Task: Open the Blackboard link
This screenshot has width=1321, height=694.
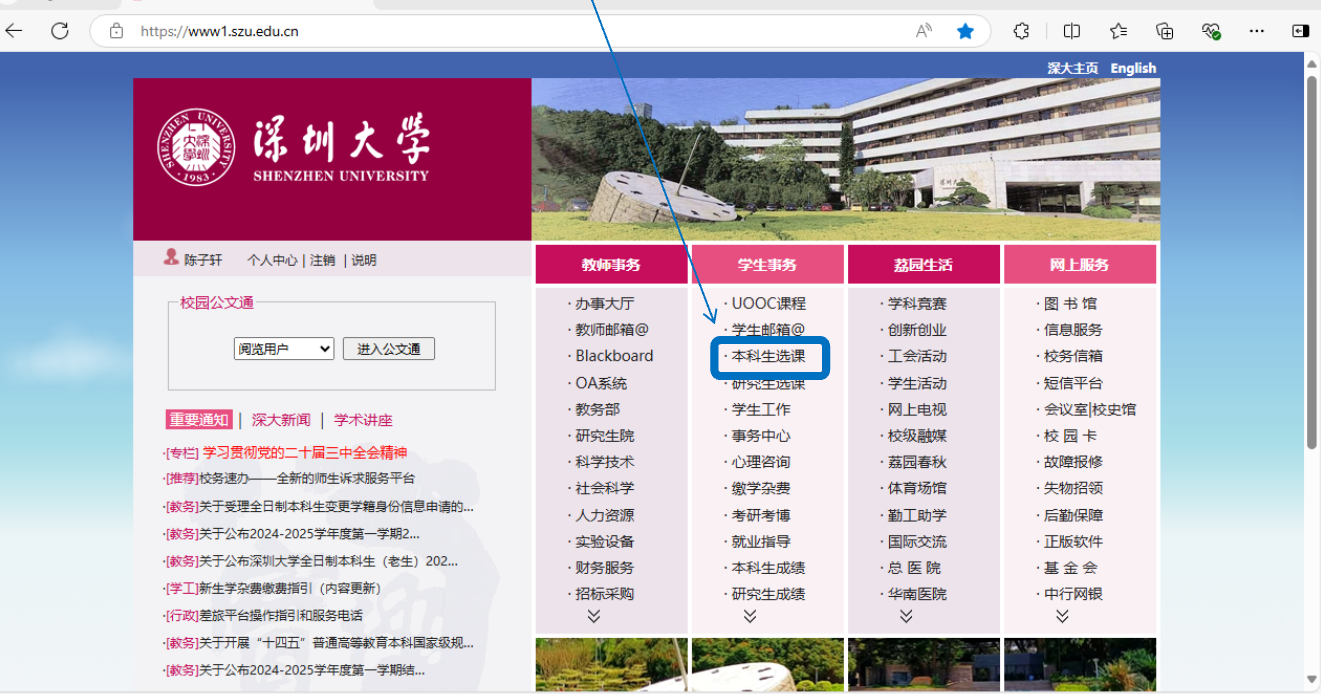Action: [x=614, y=356]
